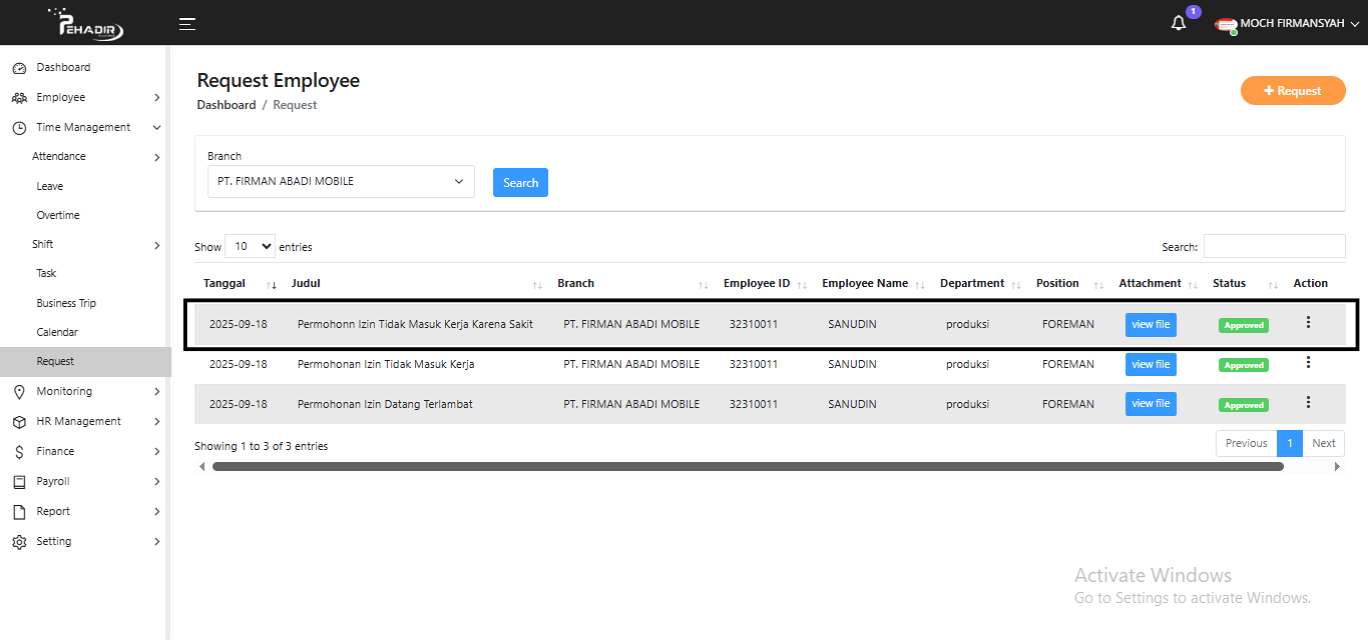Focus the table Search input field
Screen dimensions: 1368x640
(1274, 246)
